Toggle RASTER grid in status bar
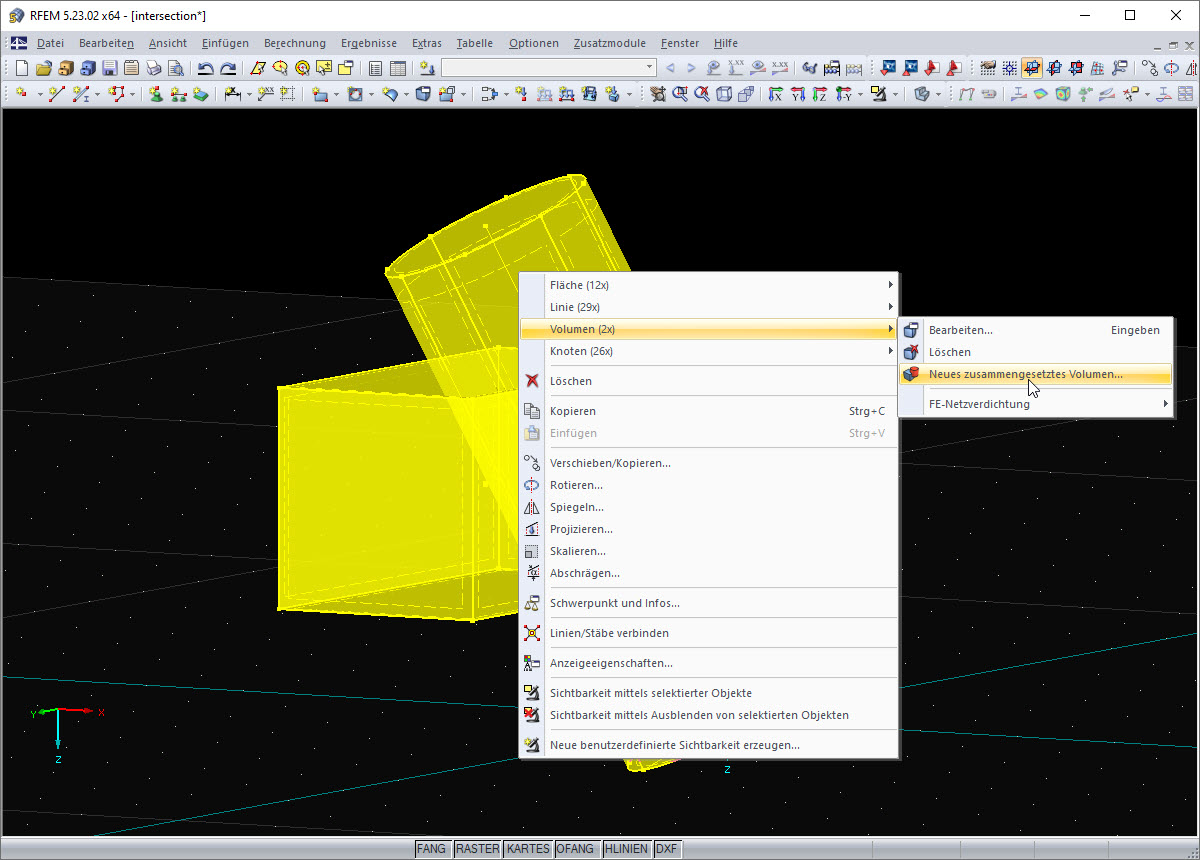 click(x=477, y=849)
